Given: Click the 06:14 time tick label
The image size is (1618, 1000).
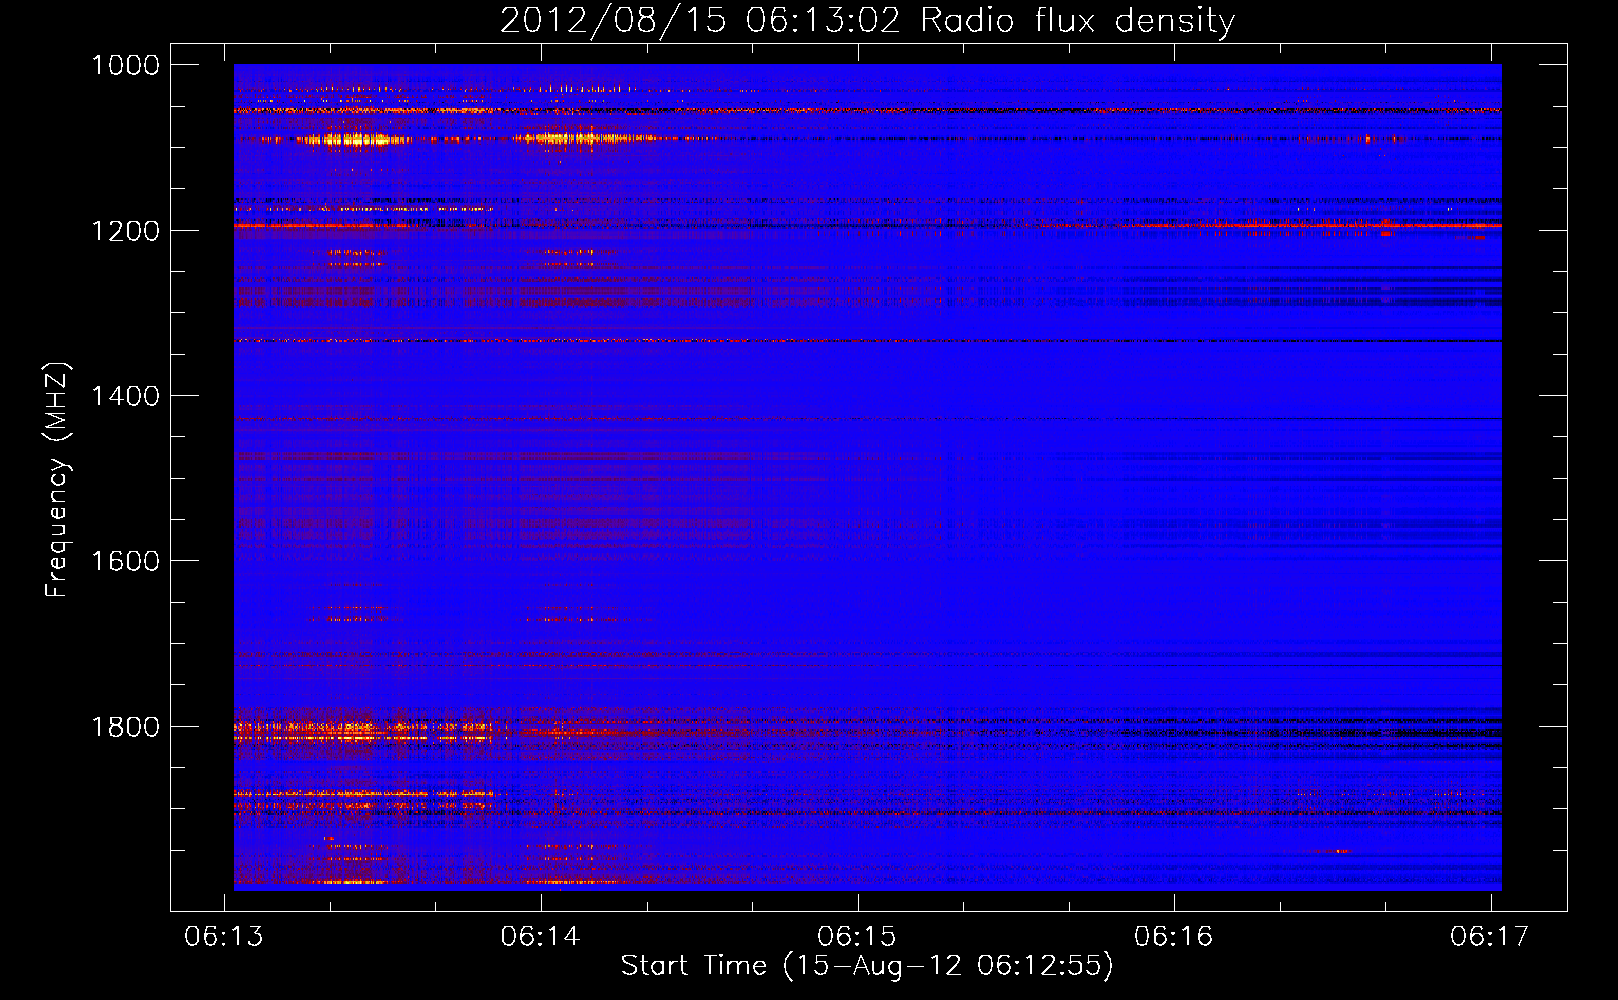Looking at the screenshot, I should click(541, 936).
